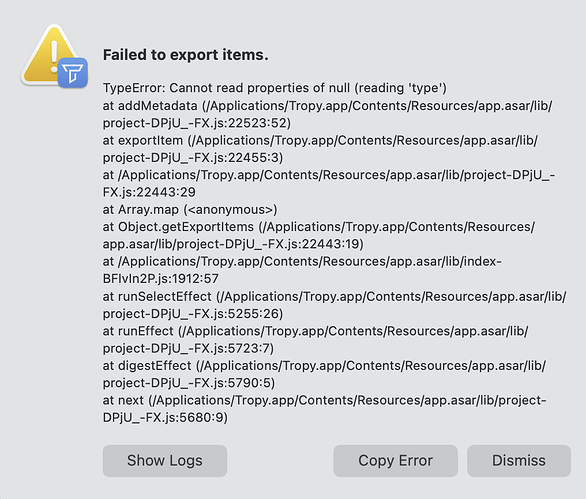Screen dimensions: 586x499
Task: Click the 'BFIvIn2P.js:1912:57' text
Action: click(161, 278)
